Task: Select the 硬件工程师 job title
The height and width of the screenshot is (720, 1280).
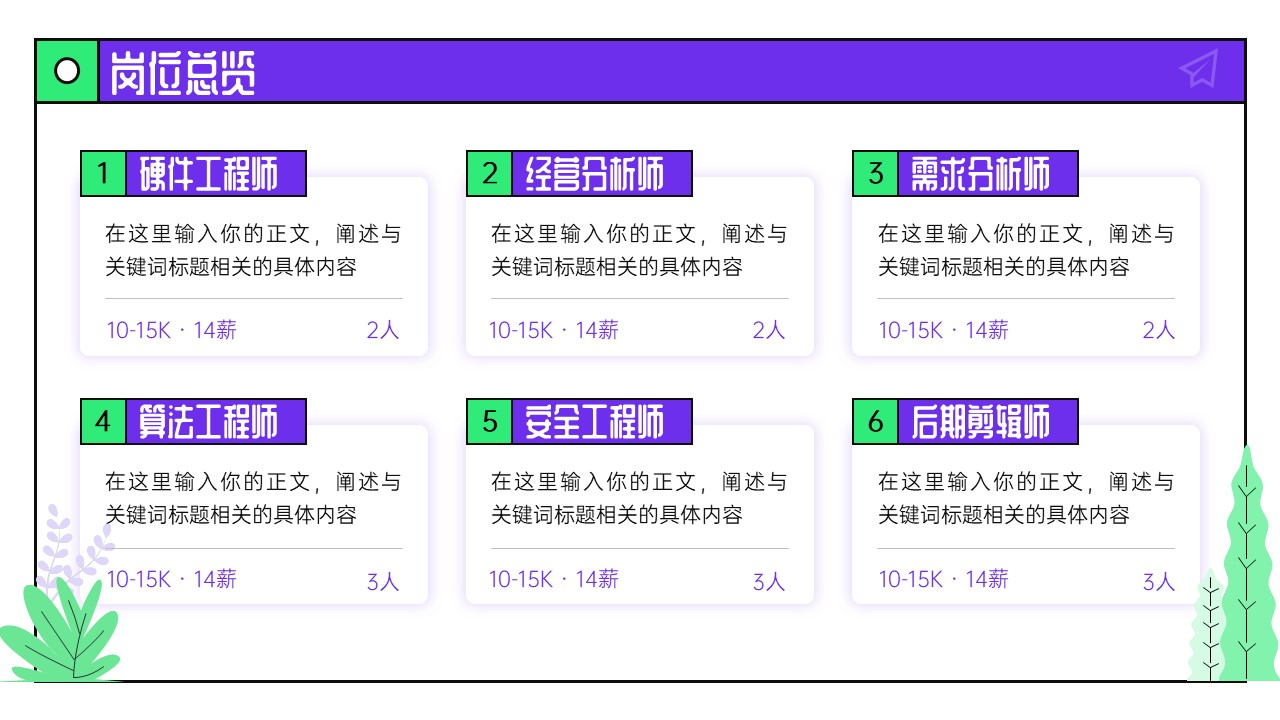Action: (x=208, y=174)
